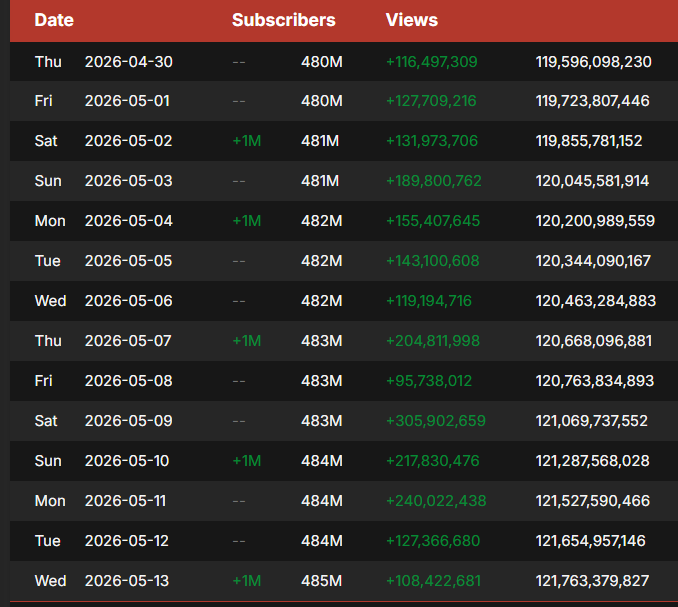This screenshot has height=607, width=678.
Task: Select date 2026-05-04
Action: [x=128, y=221]
